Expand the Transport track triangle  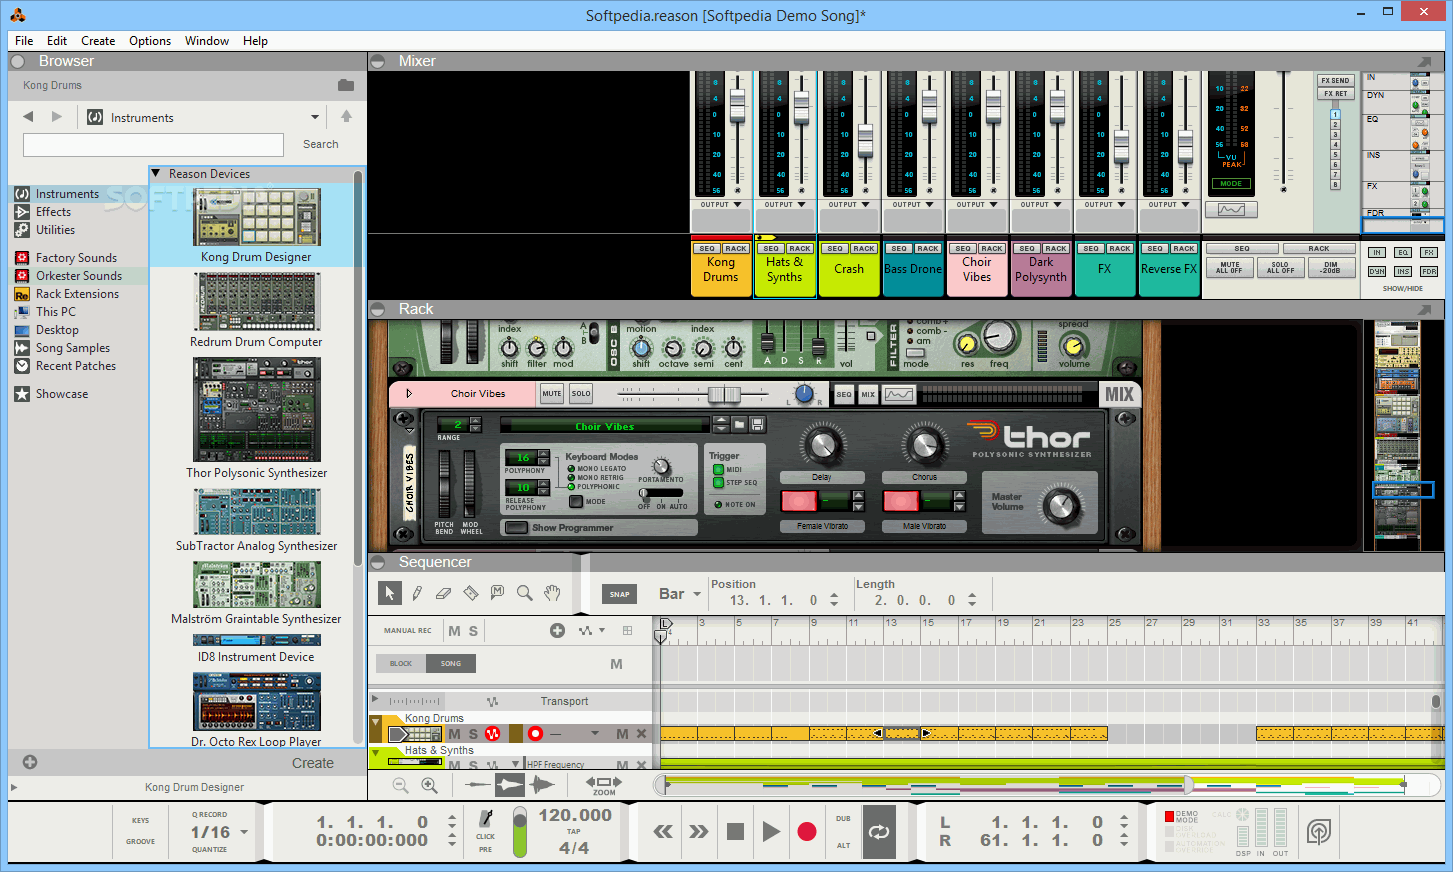pyautogui.click(x=375, y=700)
